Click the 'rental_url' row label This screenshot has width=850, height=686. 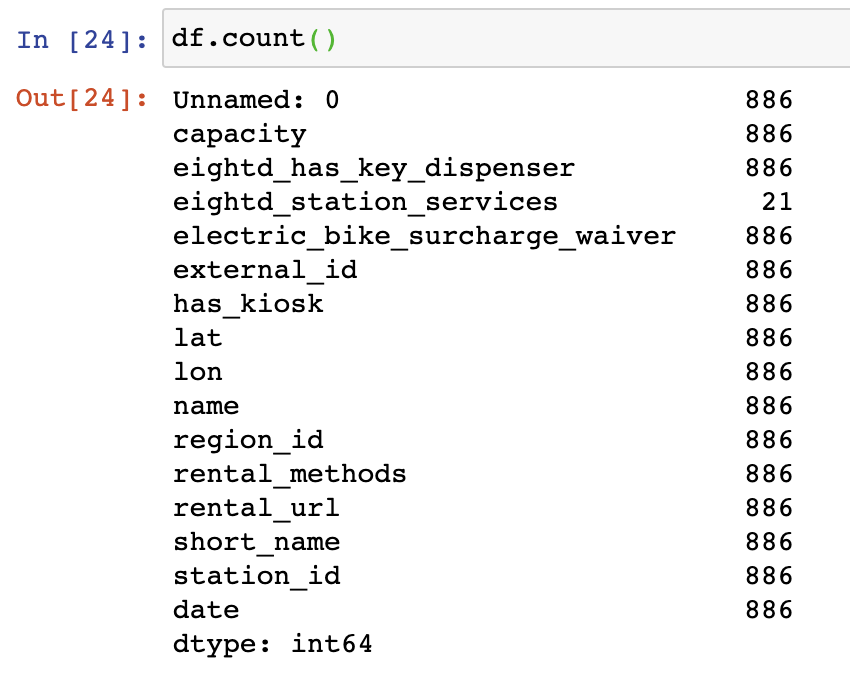256,508
